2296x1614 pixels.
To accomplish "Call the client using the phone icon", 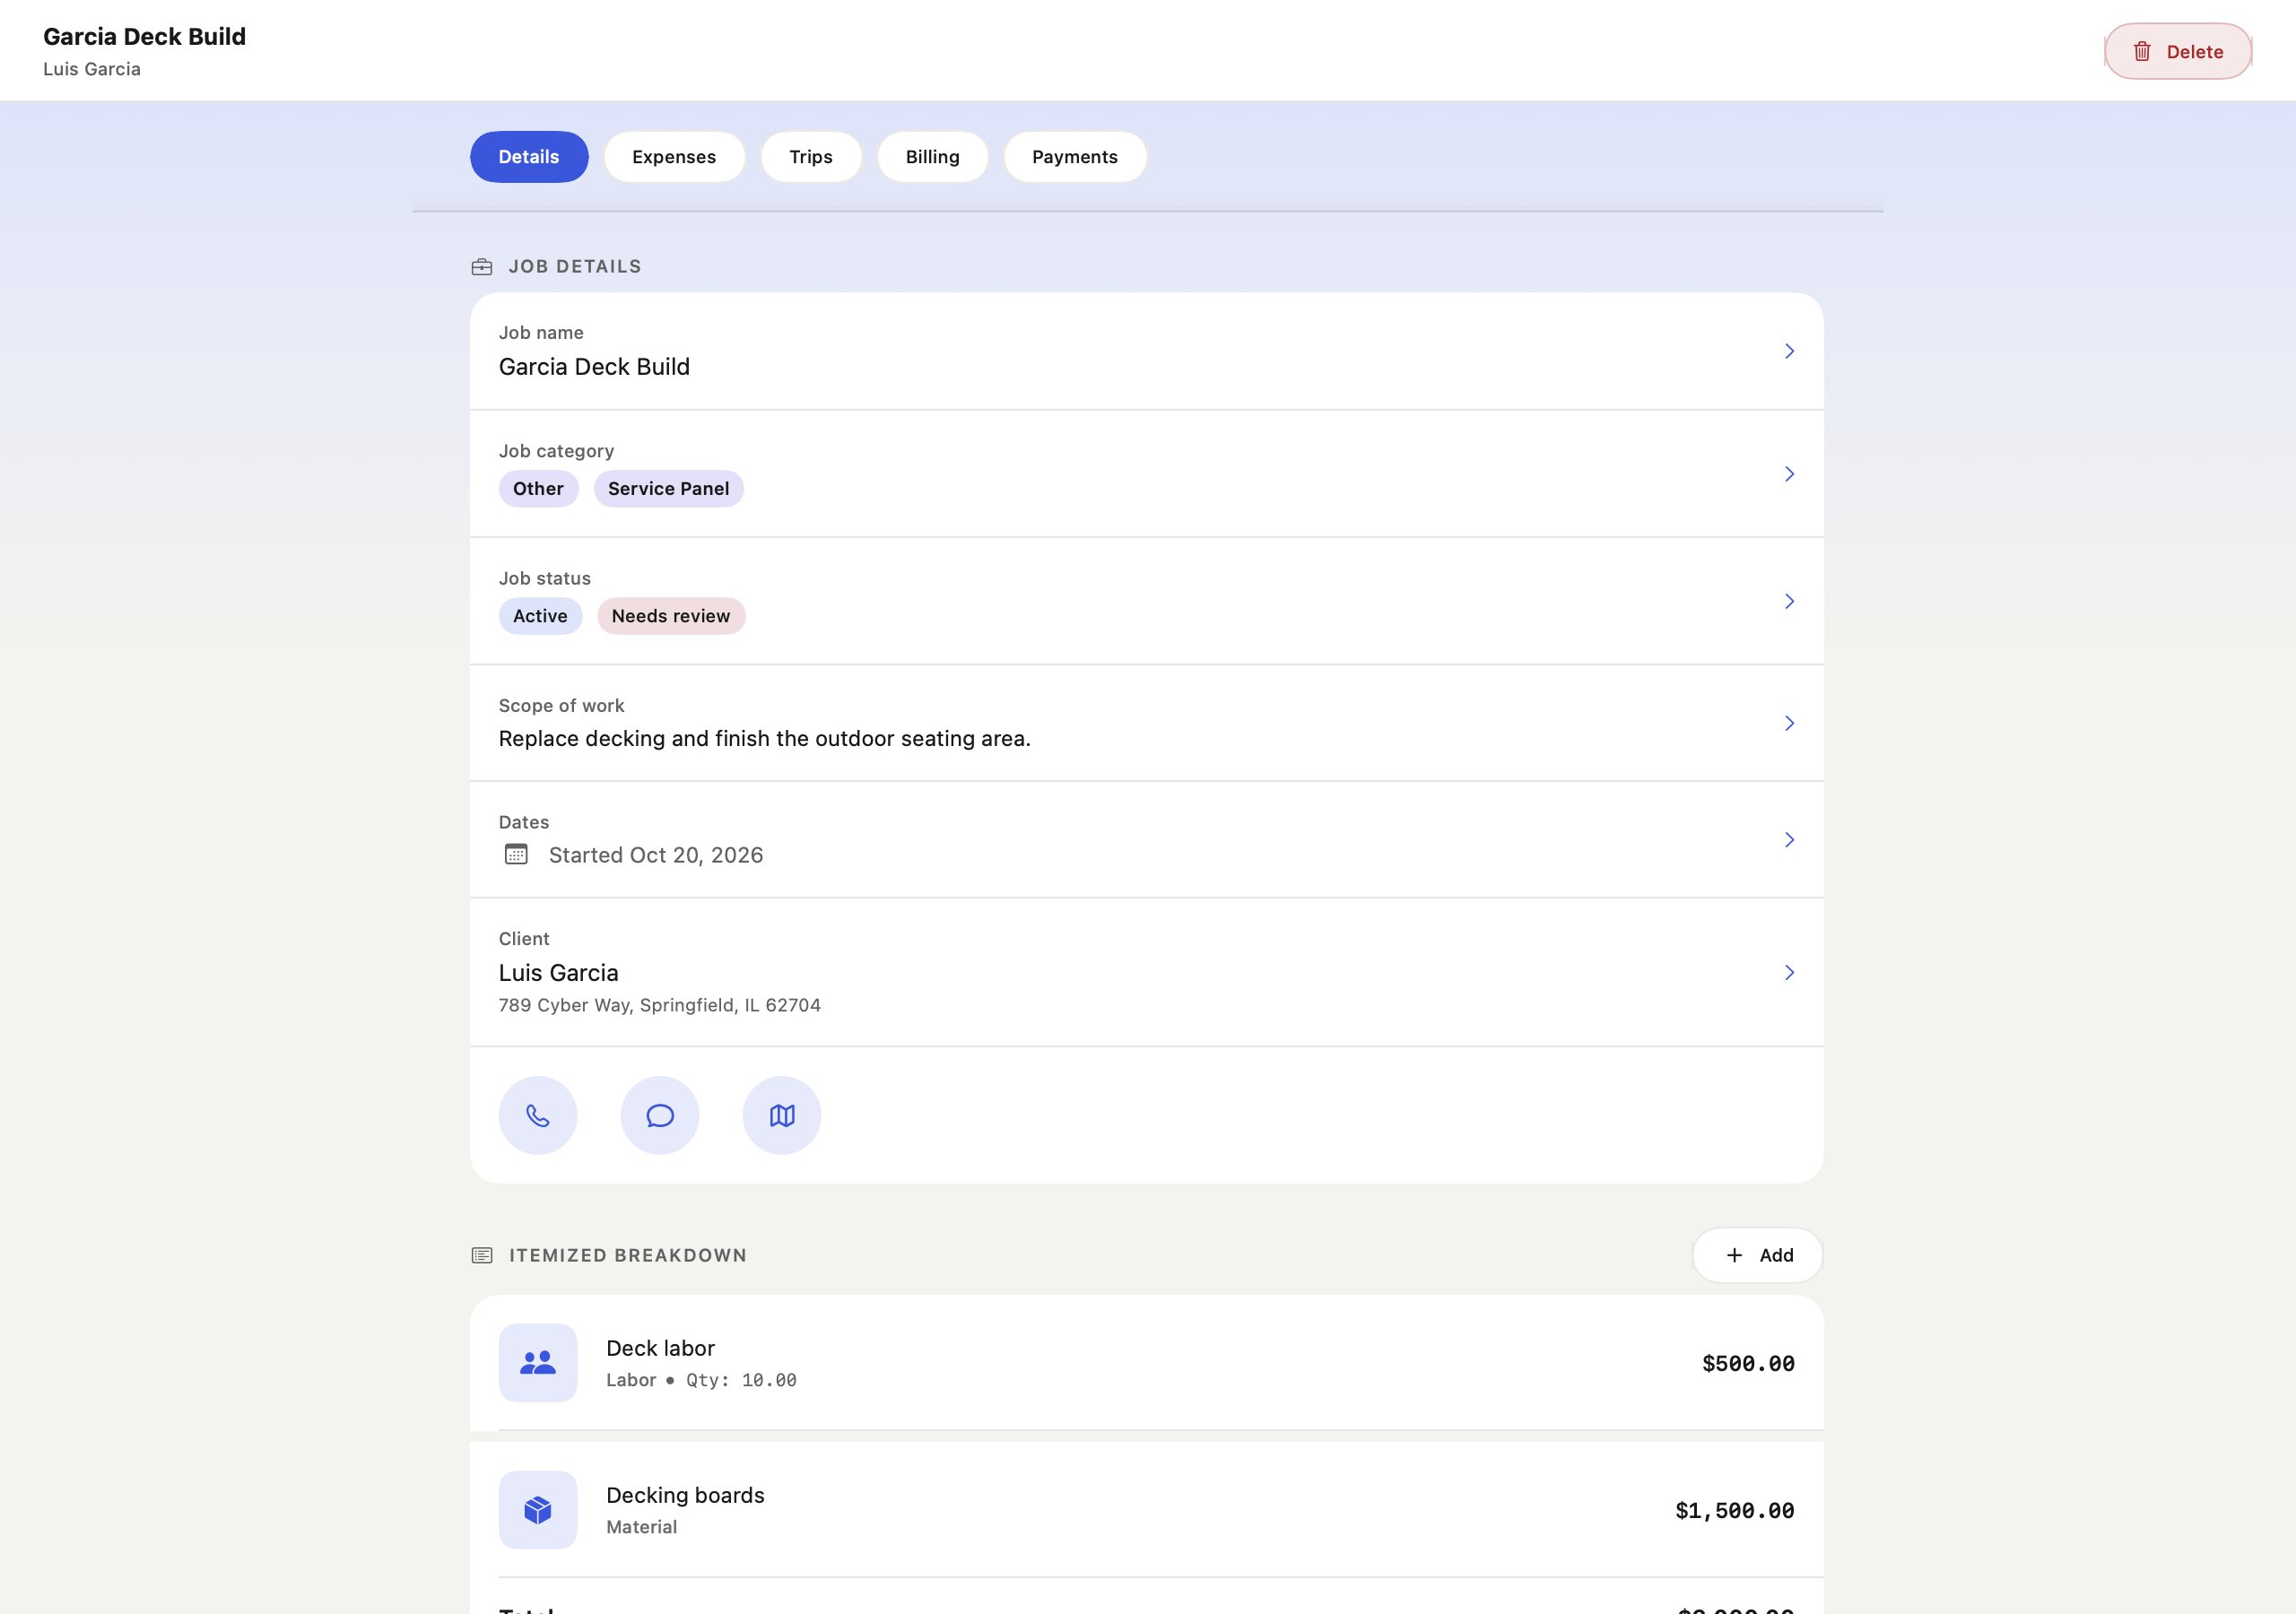I will pyautogui.click(x=538, y=1115).
